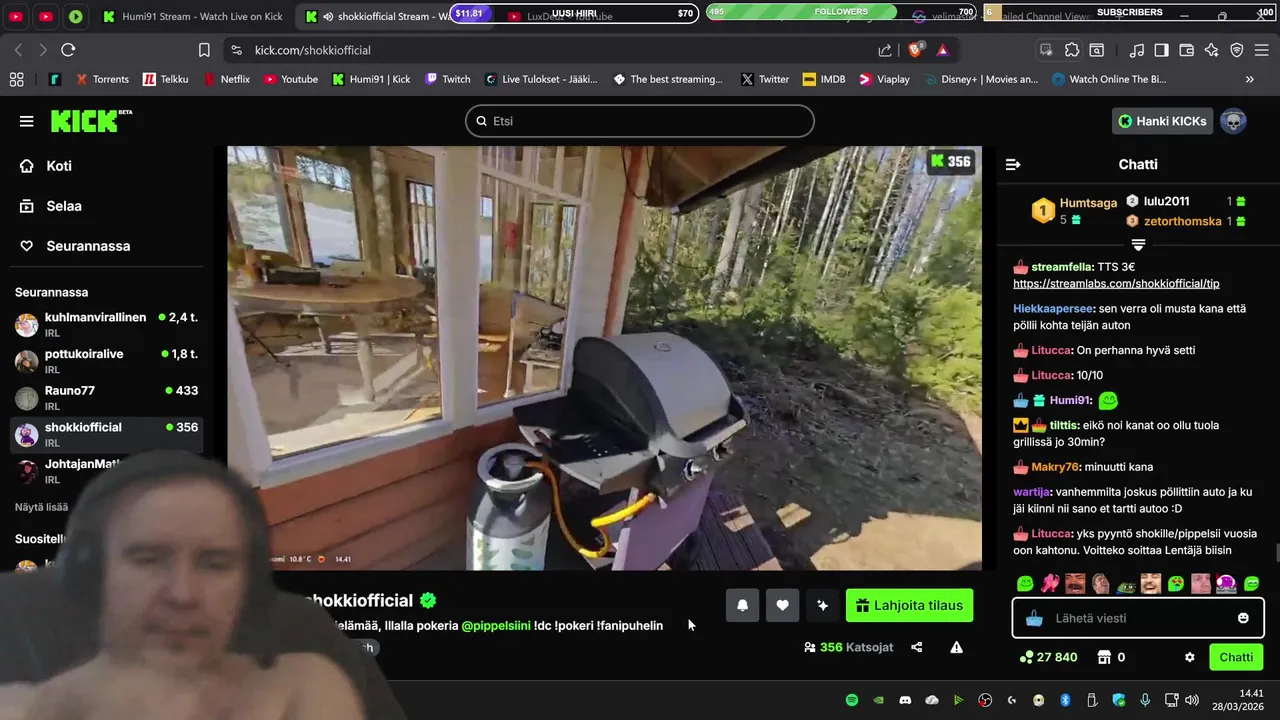The image size is (1280, 720).
Task: Open the IMDB bookmark
Action: coord(823,79)
